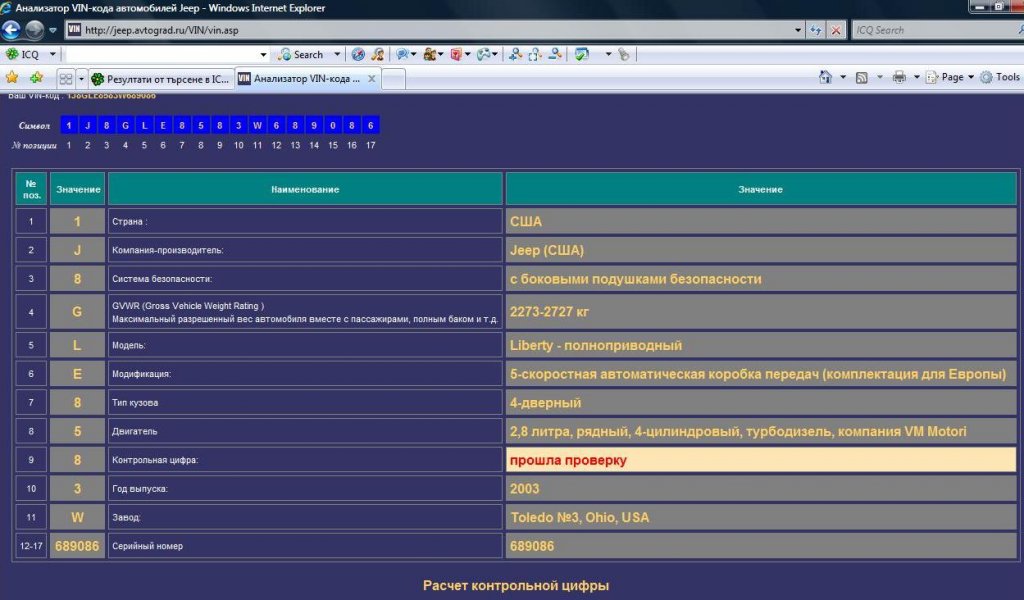Open the Favorites Center star
The width and height of the screenshot is (1024, 600).
pyautogui.click(x=12, y=78)
